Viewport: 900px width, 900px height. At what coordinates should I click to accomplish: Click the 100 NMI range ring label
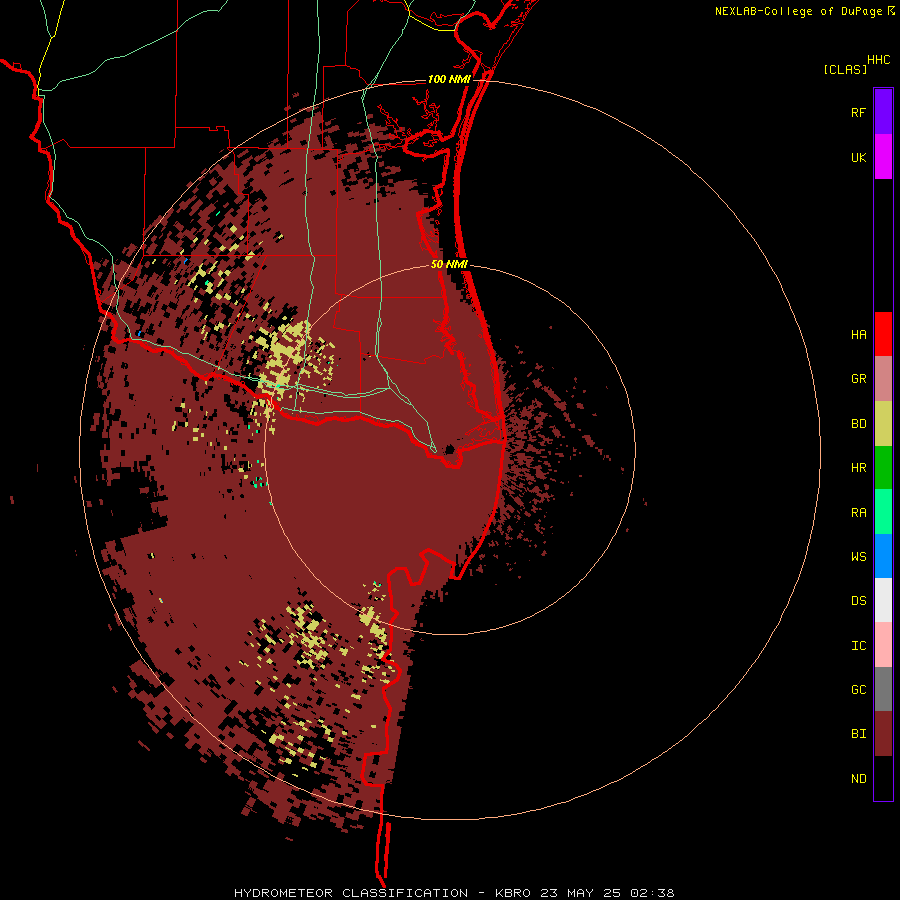[449, 79]
